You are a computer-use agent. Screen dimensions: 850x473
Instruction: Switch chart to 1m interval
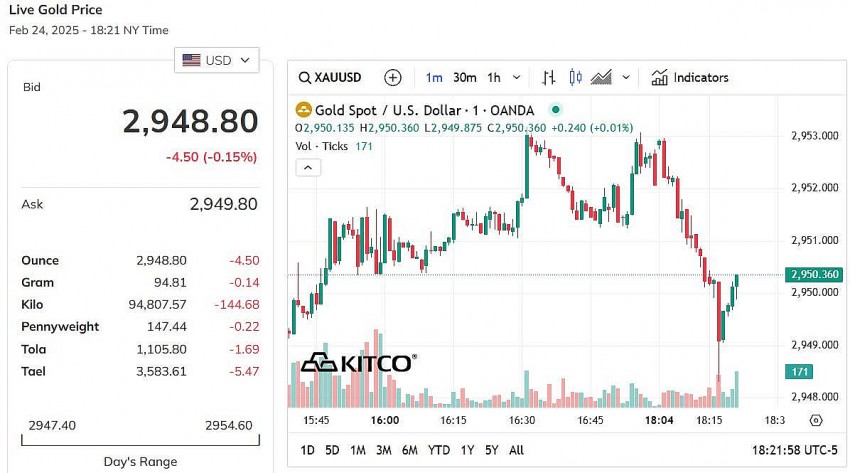tap(434, 77)
